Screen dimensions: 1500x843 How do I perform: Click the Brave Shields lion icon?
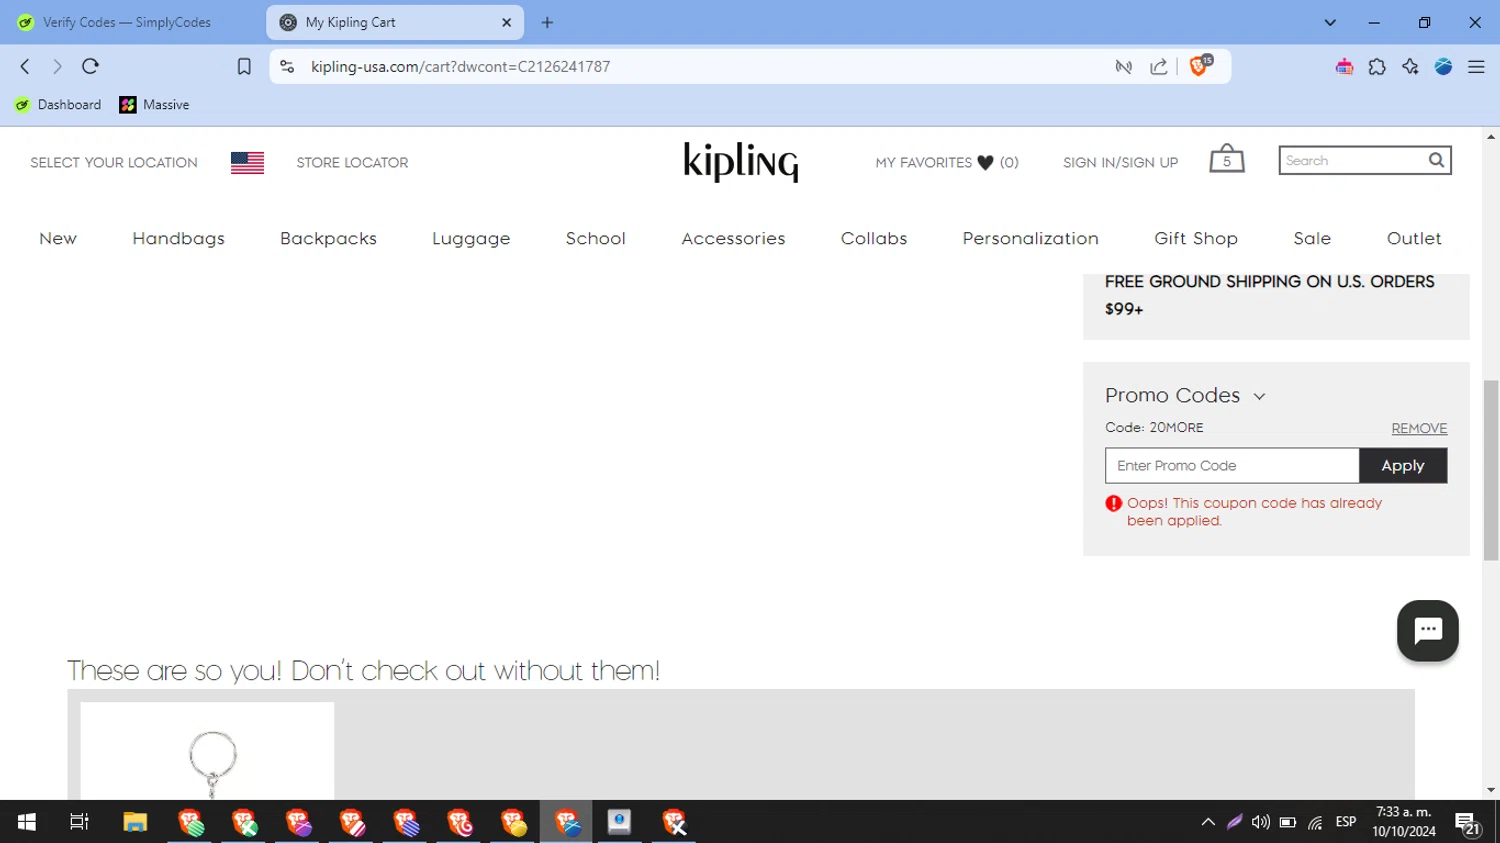1198,66
